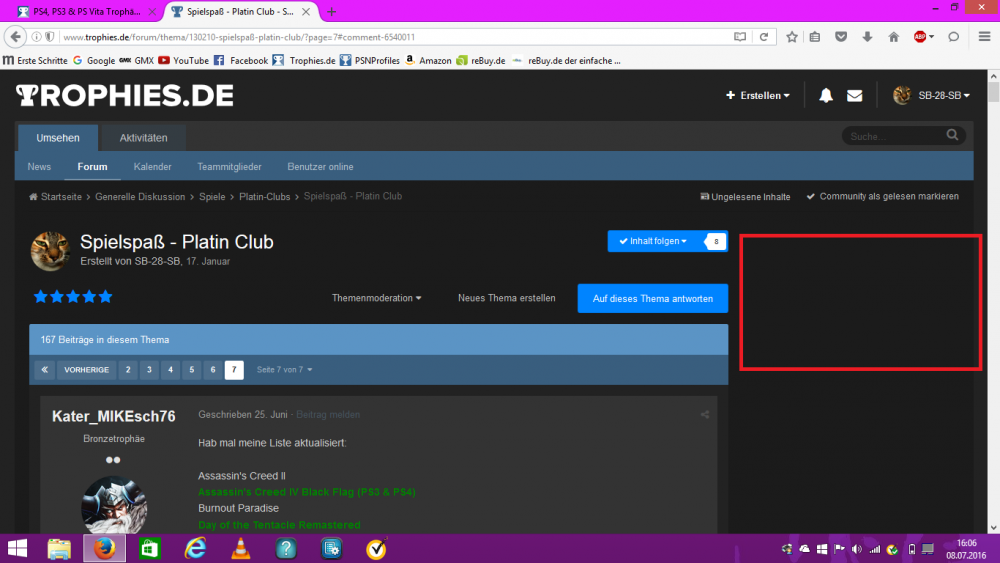Viewport: 1000px width, 563px height.
Task: Open the Platin-Clubs breadcrumb link
Action: tap(264, 197)
